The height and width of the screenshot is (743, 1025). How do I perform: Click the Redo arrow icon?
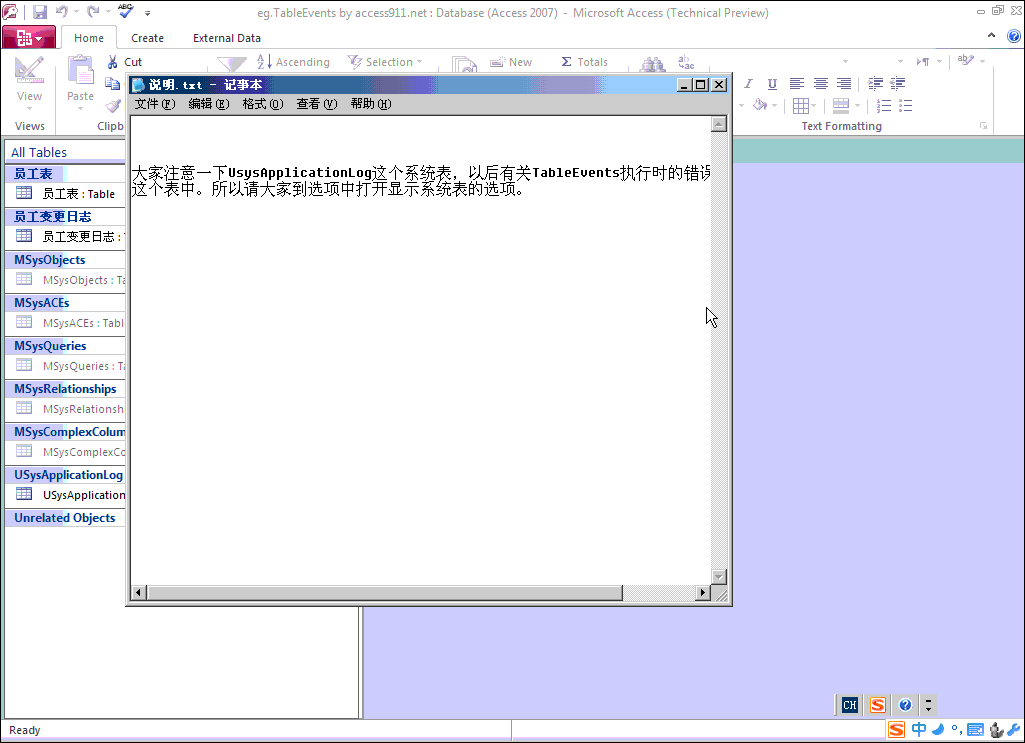click(93, 11)
